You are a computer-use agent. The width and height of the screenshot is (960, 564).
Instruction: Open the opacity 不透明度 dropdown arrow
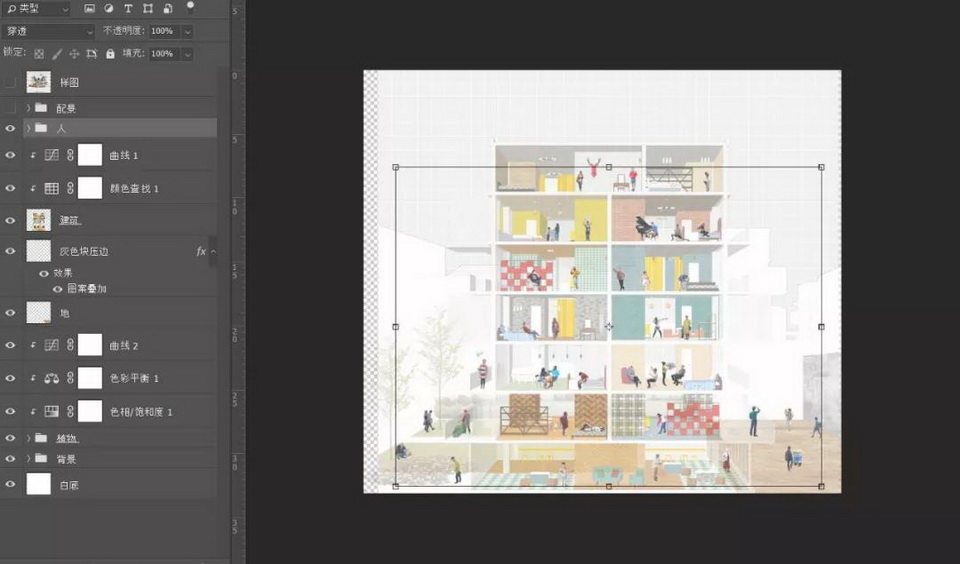[187, 31]
